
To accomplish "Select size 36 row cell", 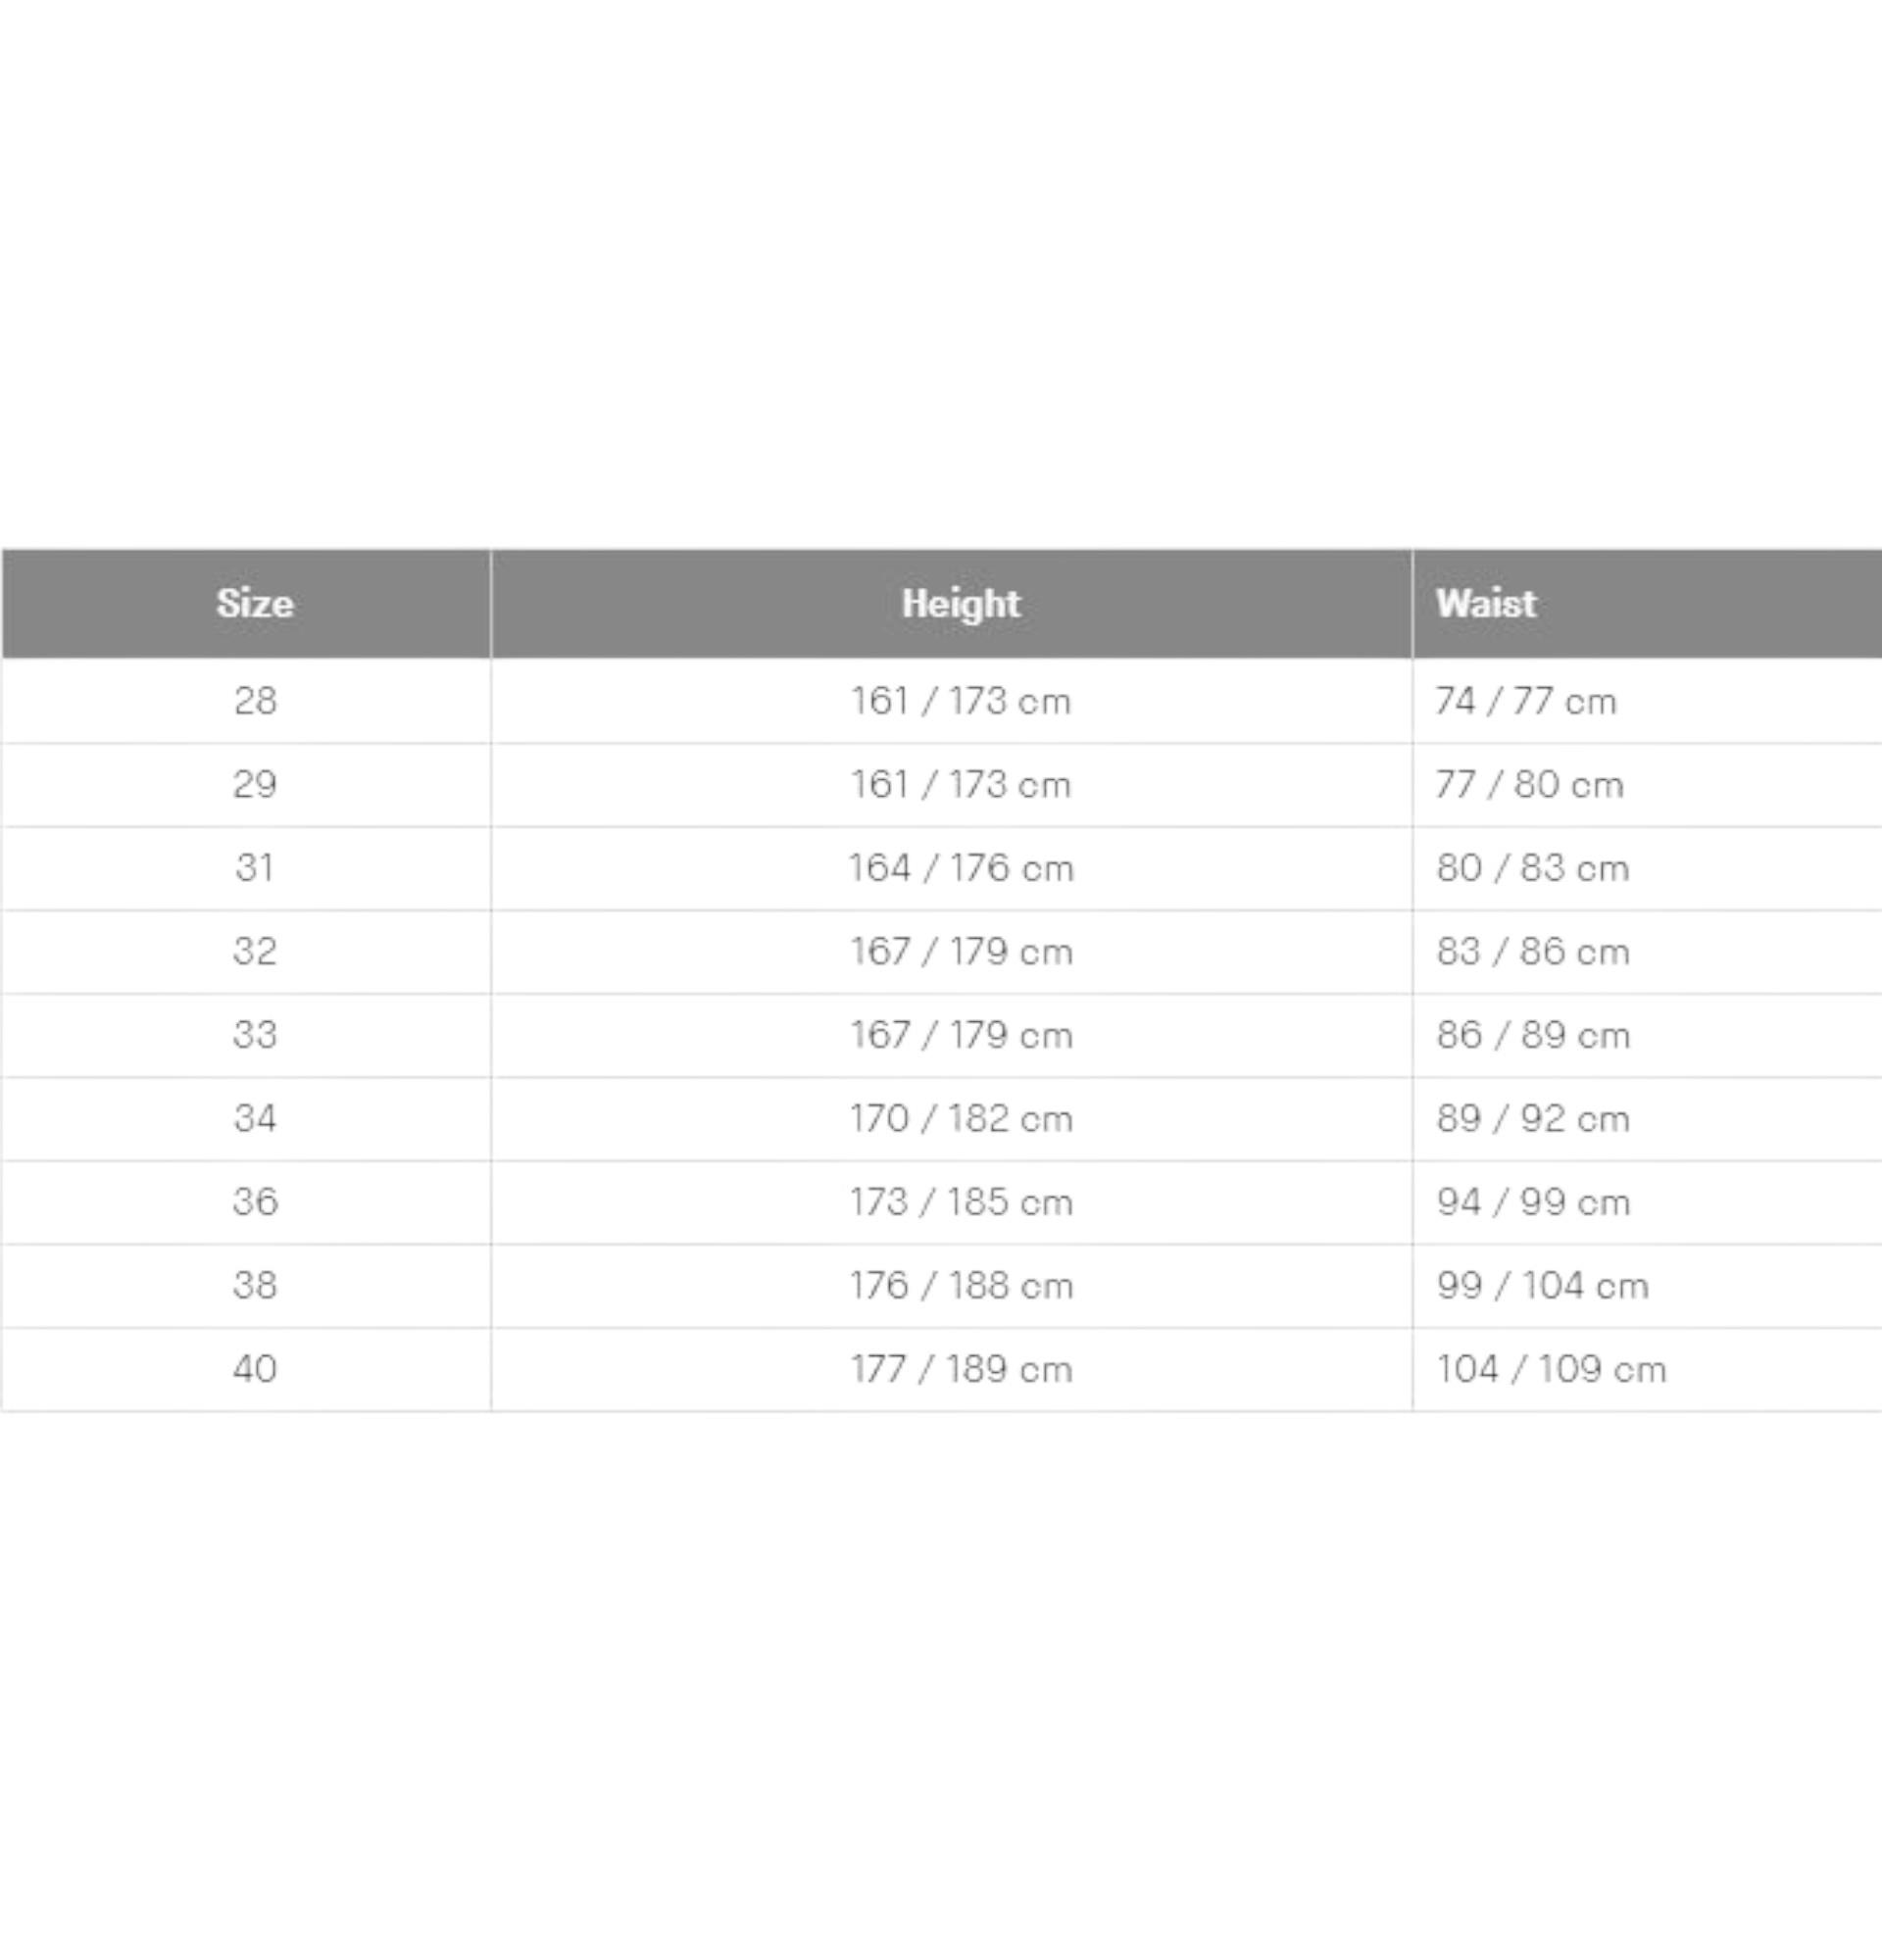I will (255, 1201).
